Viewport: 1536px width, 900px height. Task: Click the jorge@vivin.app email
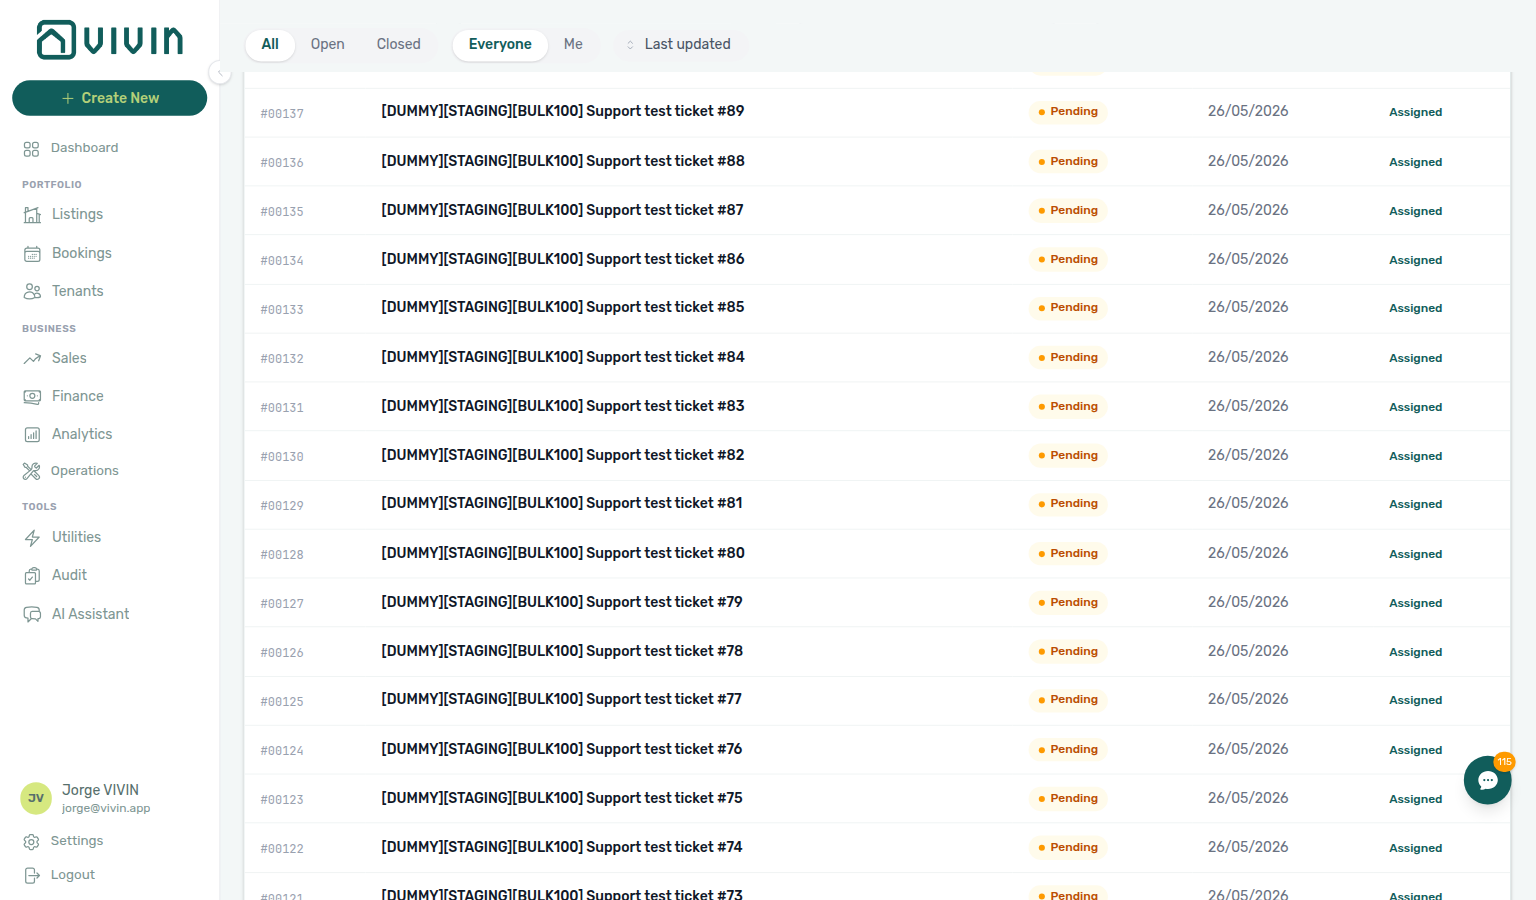pos(106,809)
